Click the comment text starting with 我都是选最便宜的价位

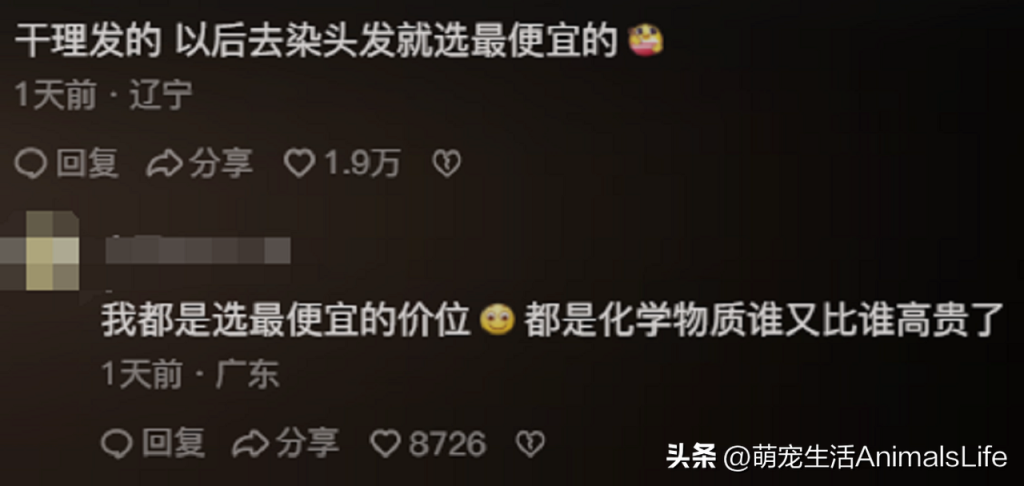[552, 321]
